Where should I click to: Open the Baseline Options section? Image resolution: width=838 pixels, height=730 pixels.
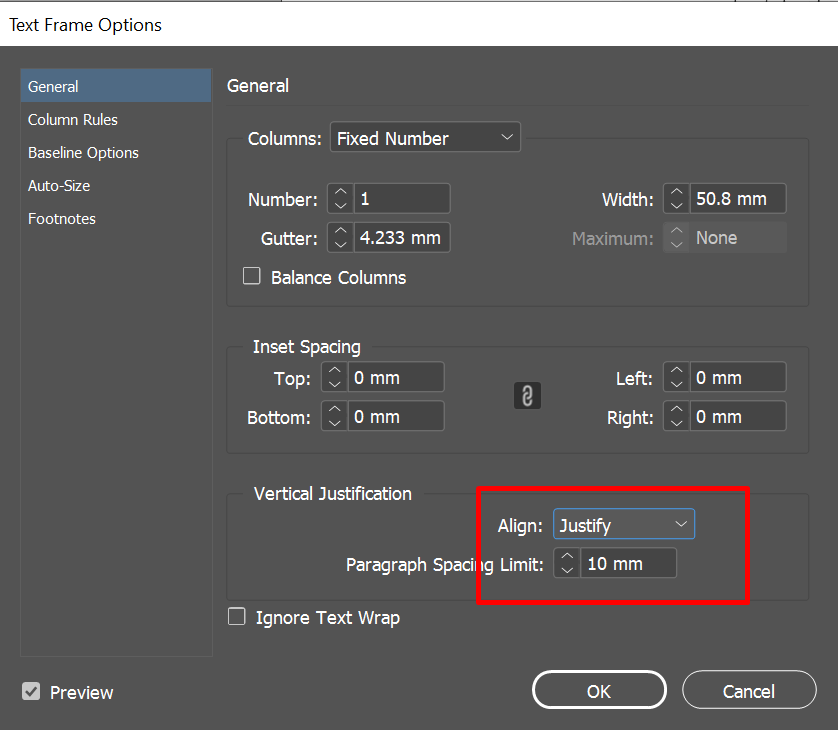pos(83,153)
